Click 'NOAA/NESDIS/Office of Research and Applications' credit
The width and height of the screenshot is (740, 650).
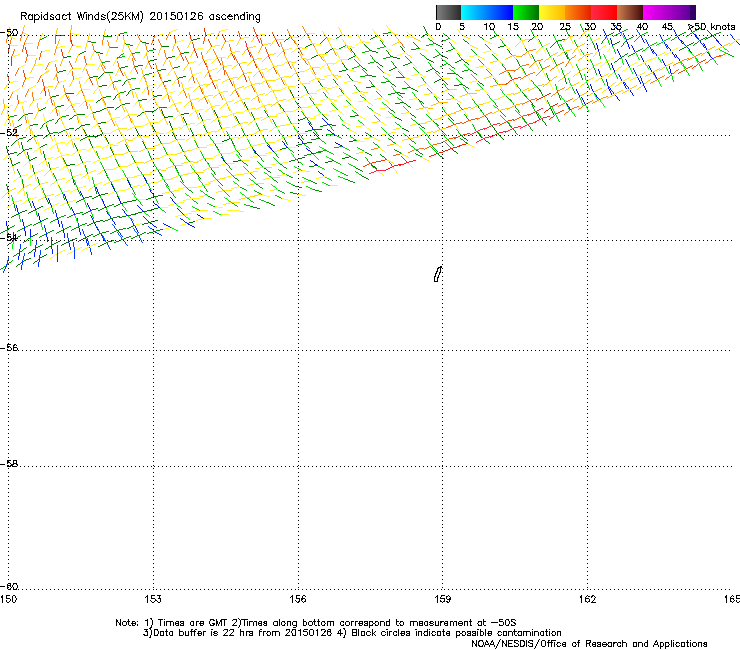589,644
